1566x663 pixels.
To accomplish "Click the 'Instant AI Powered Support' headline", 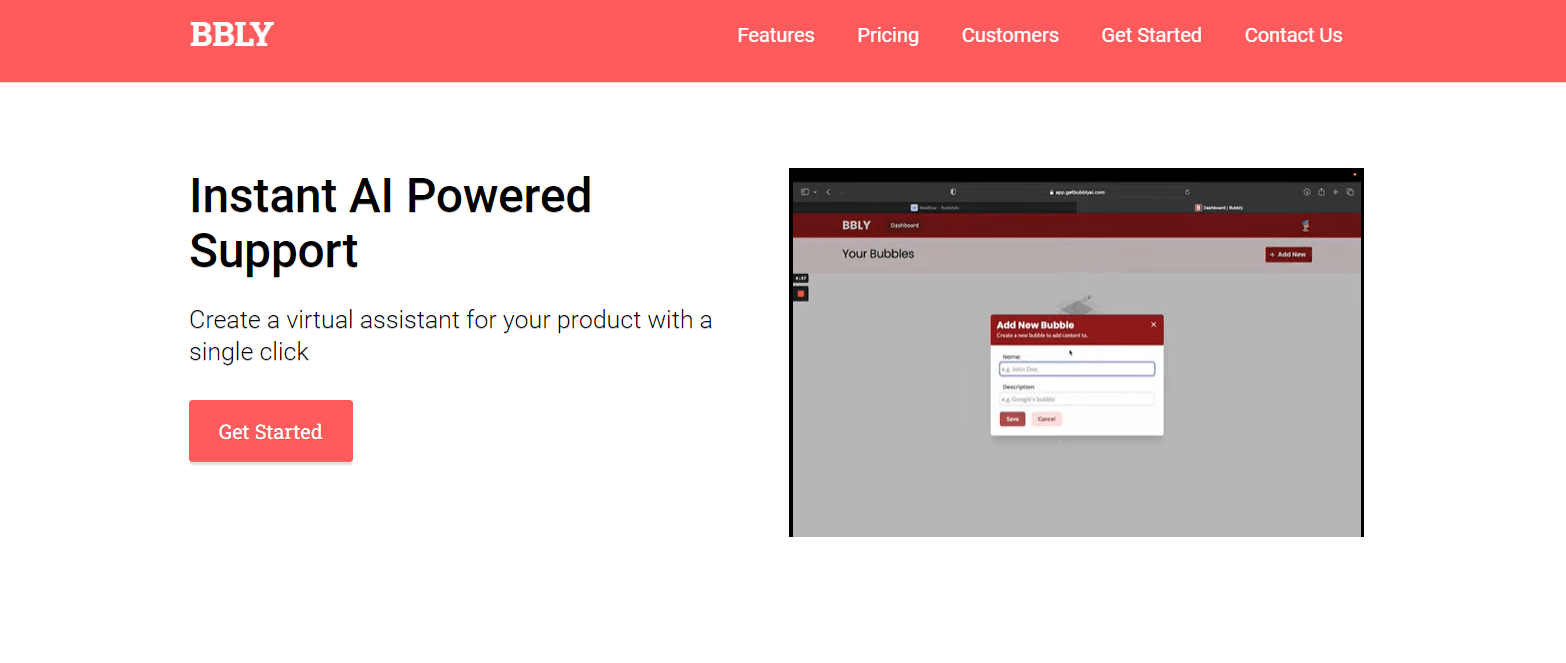I will tap(391, 223).
